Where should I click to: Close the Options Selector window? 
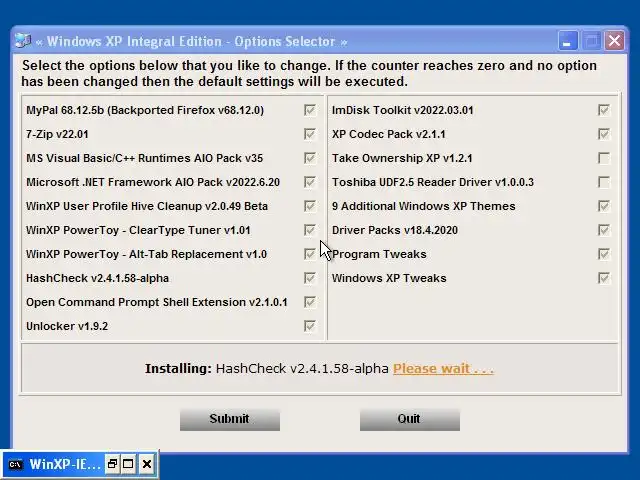pos(615,41)
